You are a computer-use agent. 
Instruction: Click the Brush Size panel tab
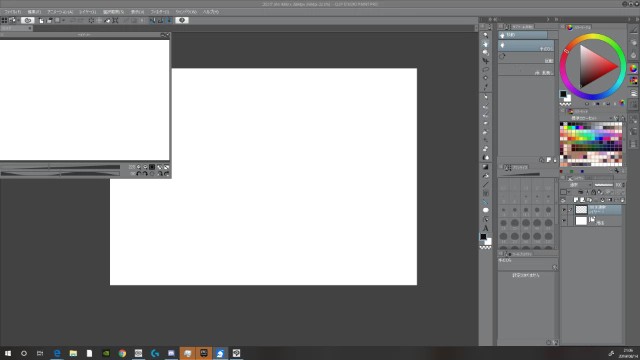(517, 167)
